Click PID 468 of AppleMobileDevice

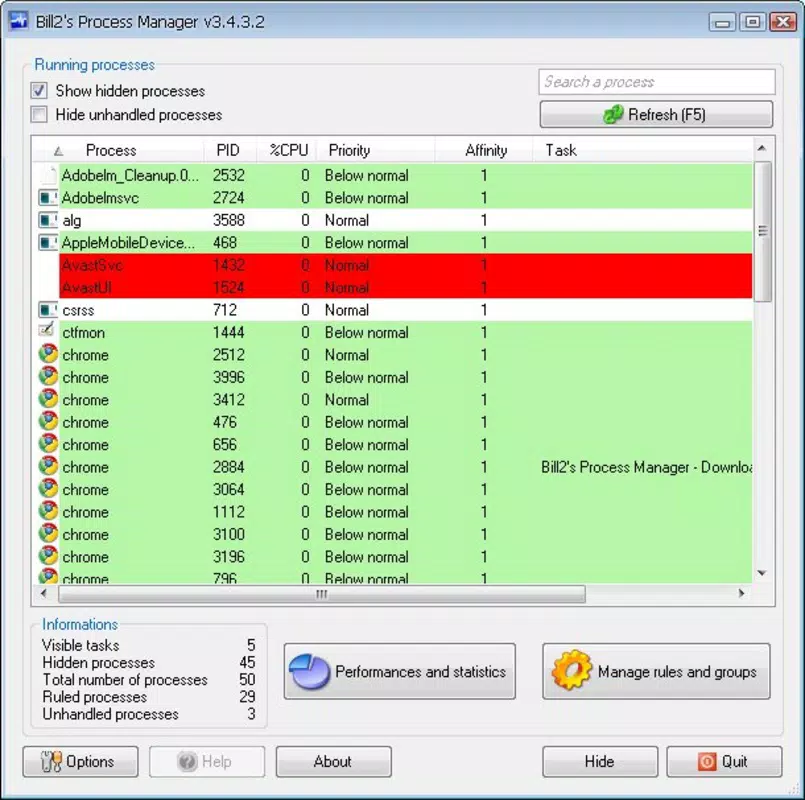tap(225, 242)
